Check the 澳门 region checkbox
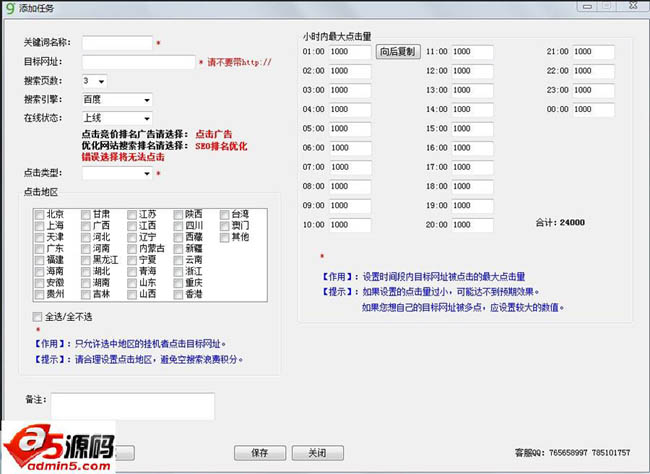 click(x=225, y=226)
